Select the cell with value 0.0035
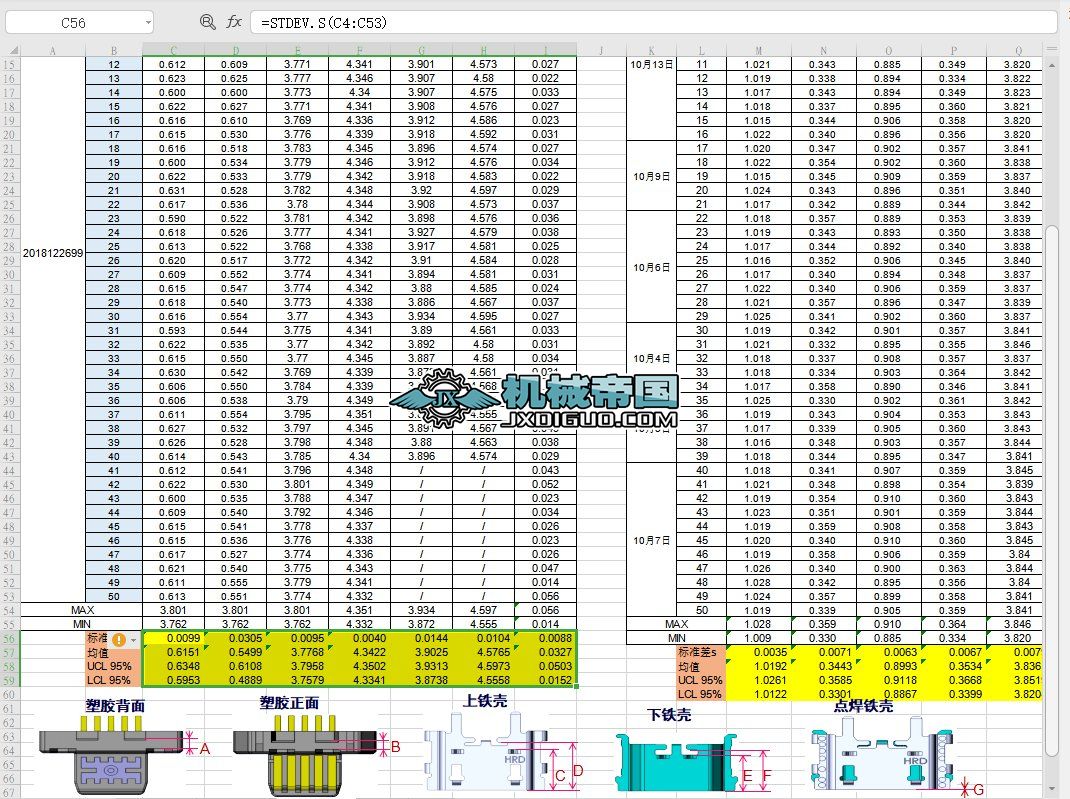Viewport: 1070px width, 799px height. tap(758, 652)
